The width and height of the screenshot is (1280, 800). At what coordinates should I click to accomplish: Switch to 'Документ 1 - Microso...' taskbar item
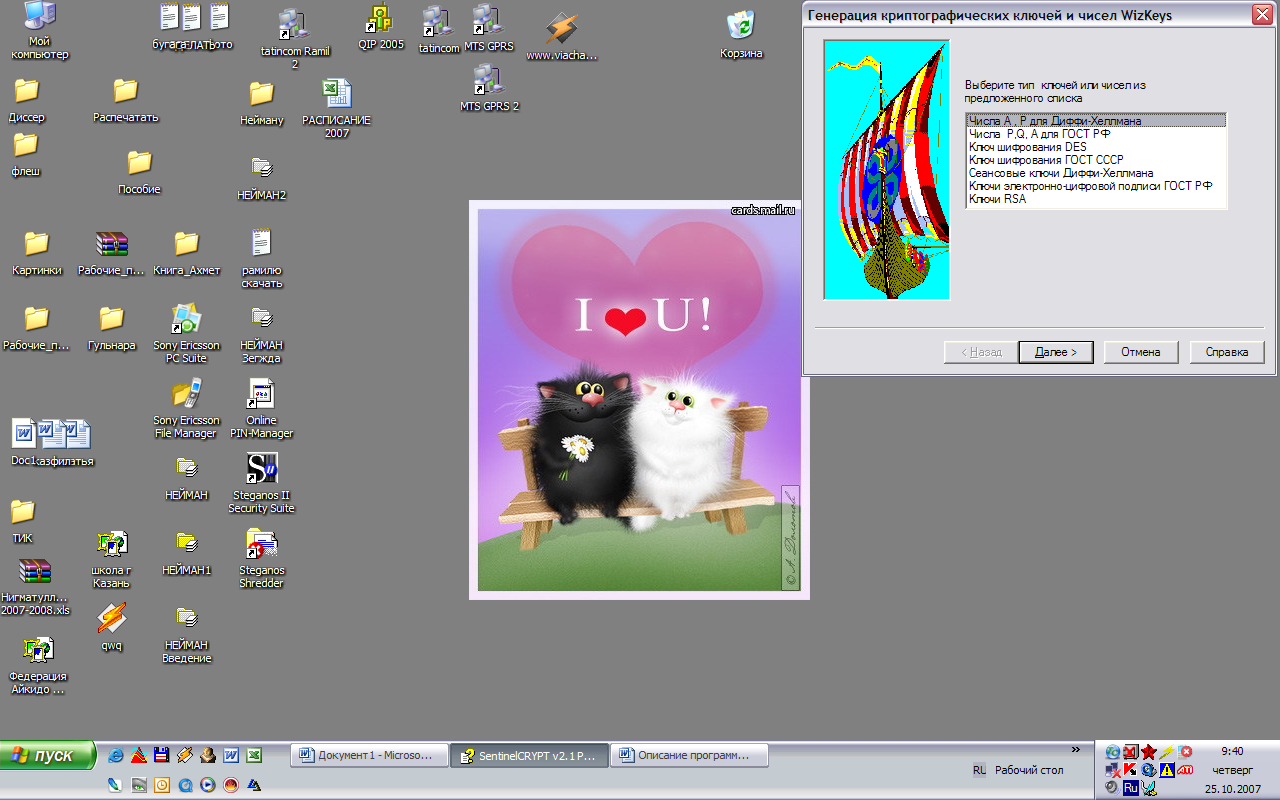pyautogui.click(x=368, y=756)
